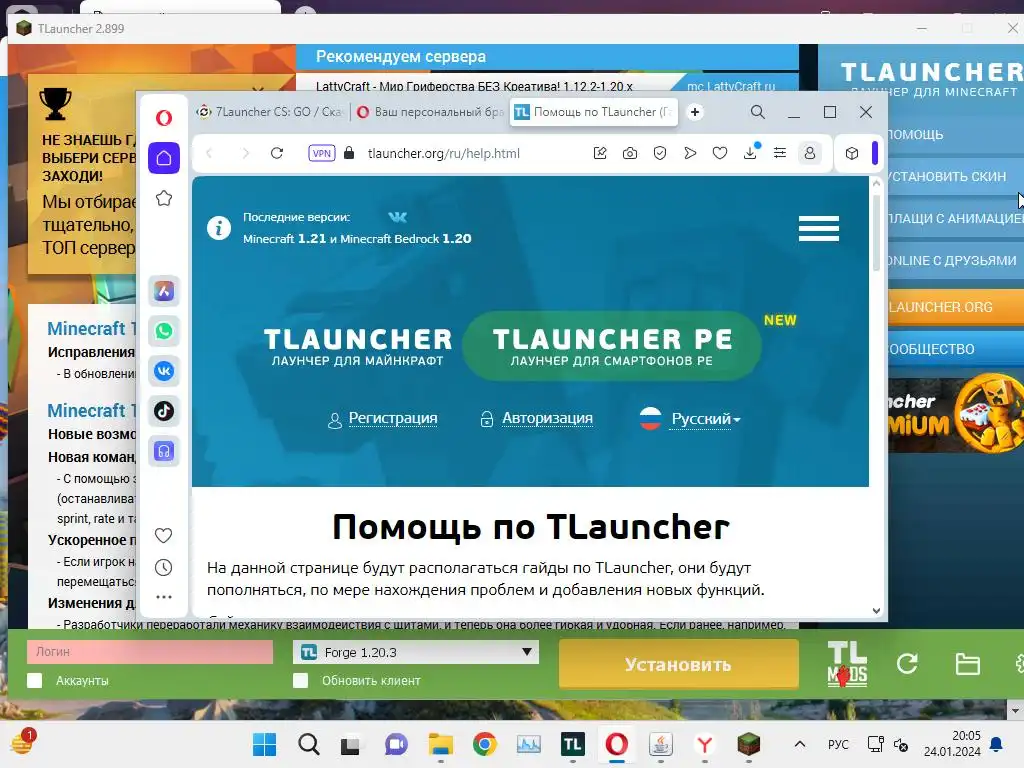Open File Explorer from the taskbar
The height and width of the screenshot is (768, 1024).
pyautogui.click(x=440, y=744)
